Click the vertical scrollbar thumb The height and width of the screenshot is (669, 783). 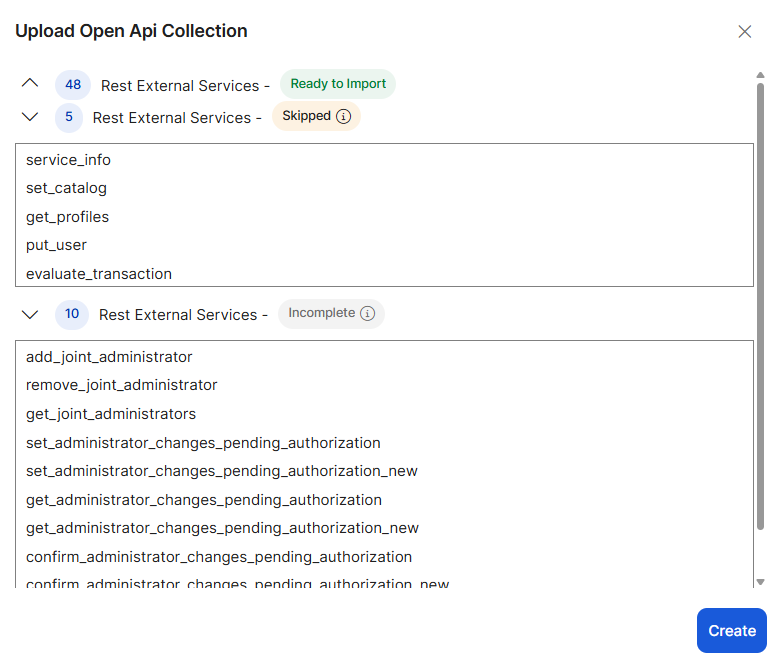click(760, 300)
